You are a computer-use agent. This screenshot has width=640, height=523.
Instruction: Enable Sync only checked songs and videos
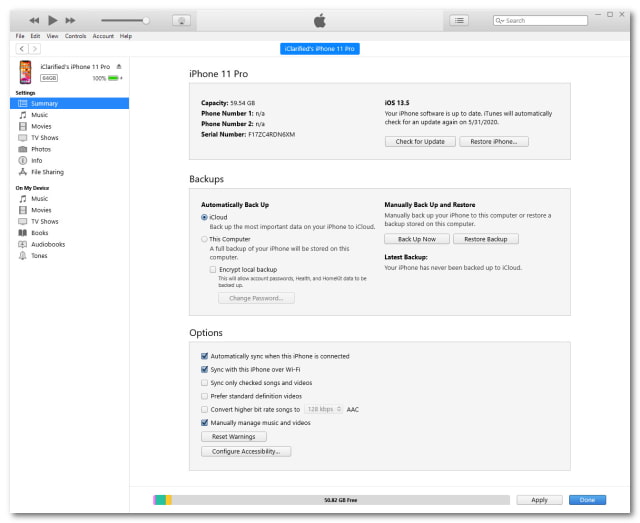204,383
